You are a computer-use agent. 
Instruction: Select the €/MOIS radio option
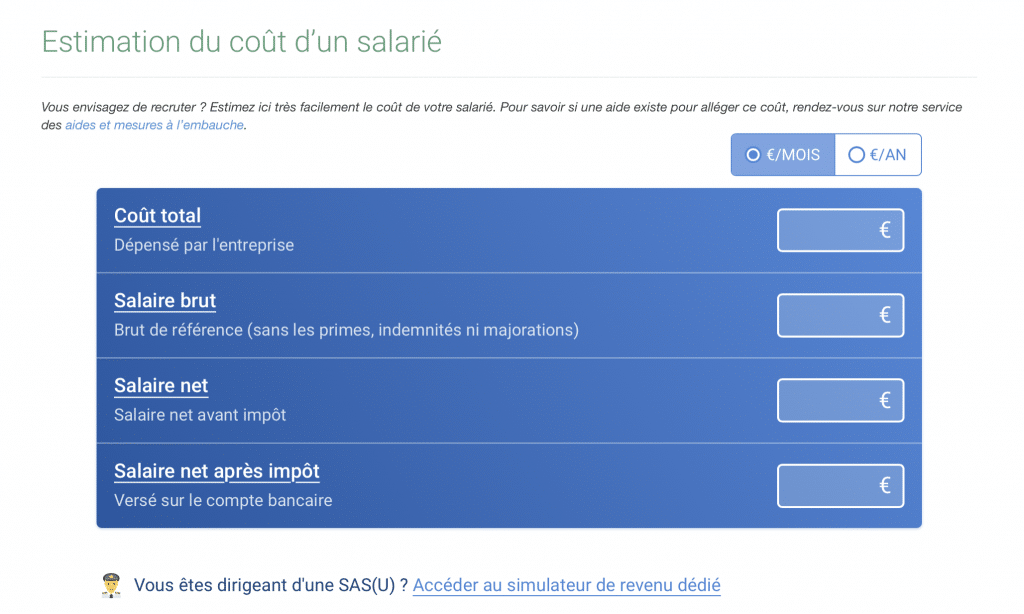coord(783,155)
